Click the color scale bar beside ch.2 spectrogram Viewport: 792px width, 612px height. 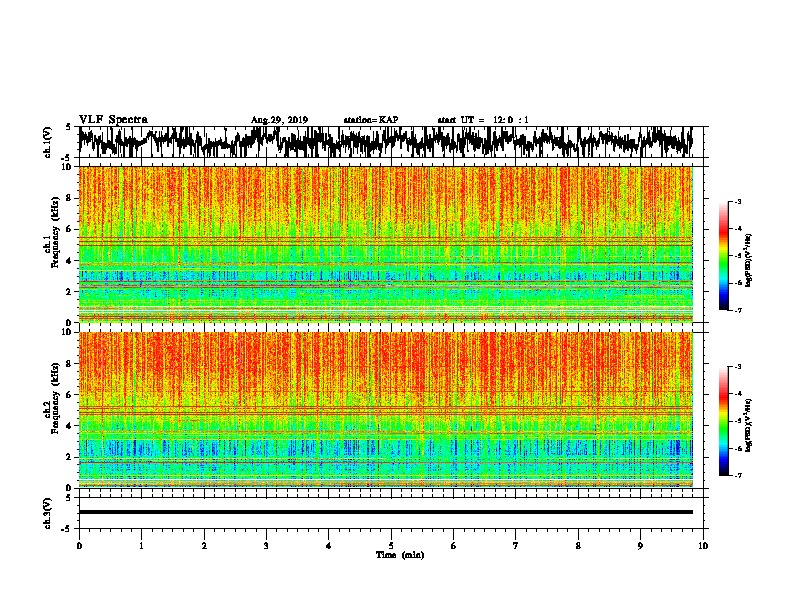723,421
